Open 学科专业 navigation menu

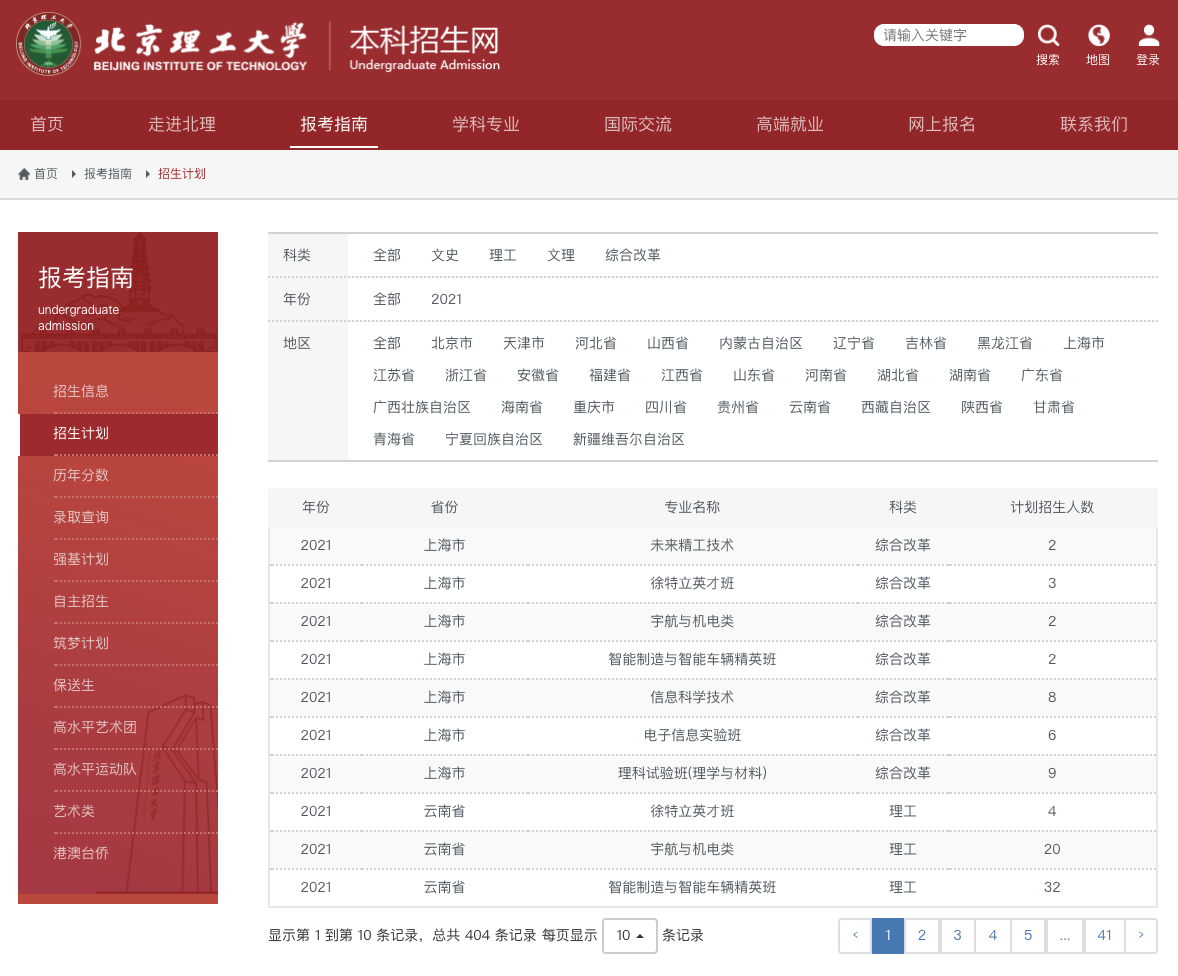point(486,125)
